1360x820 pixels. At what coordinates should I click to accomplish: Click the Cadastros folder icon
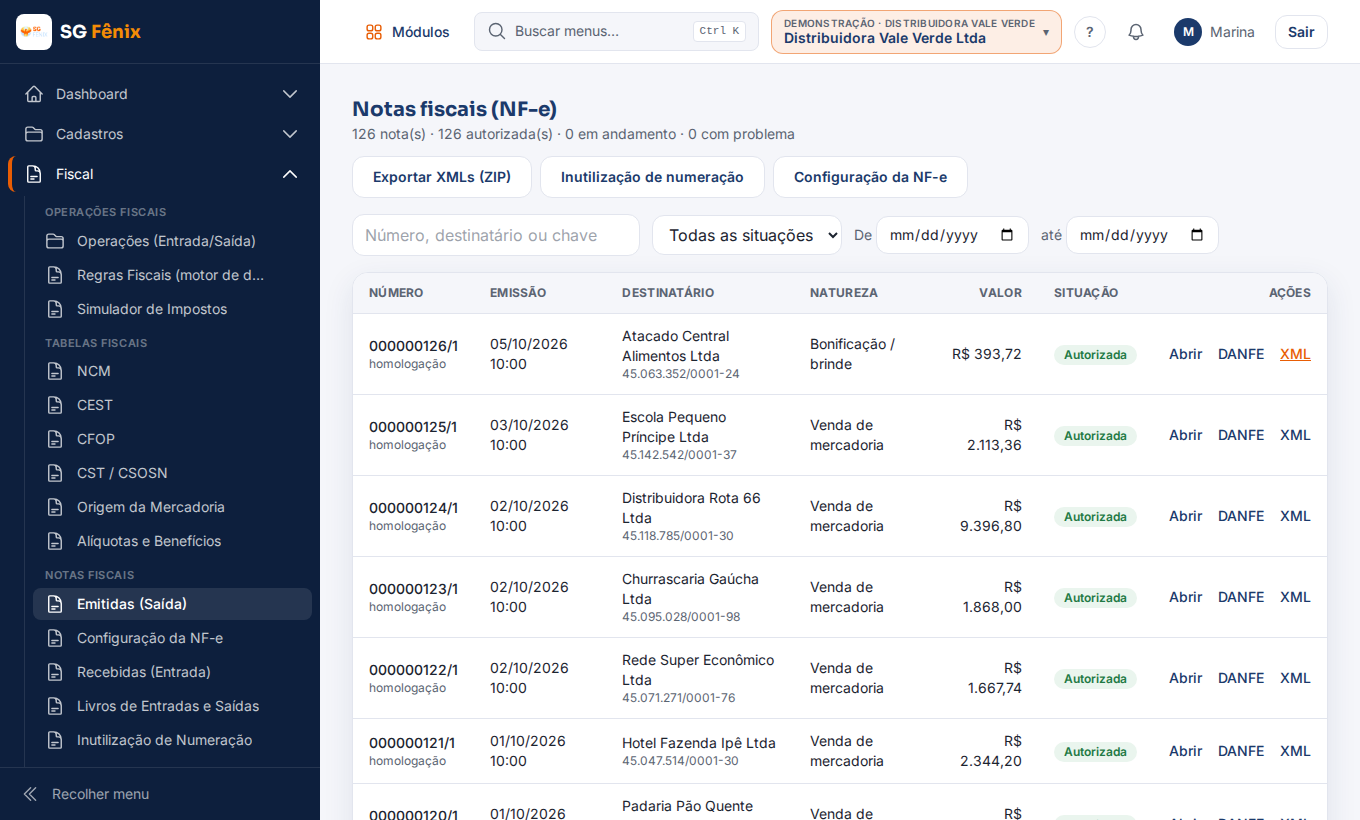click(x=34, y=134)
